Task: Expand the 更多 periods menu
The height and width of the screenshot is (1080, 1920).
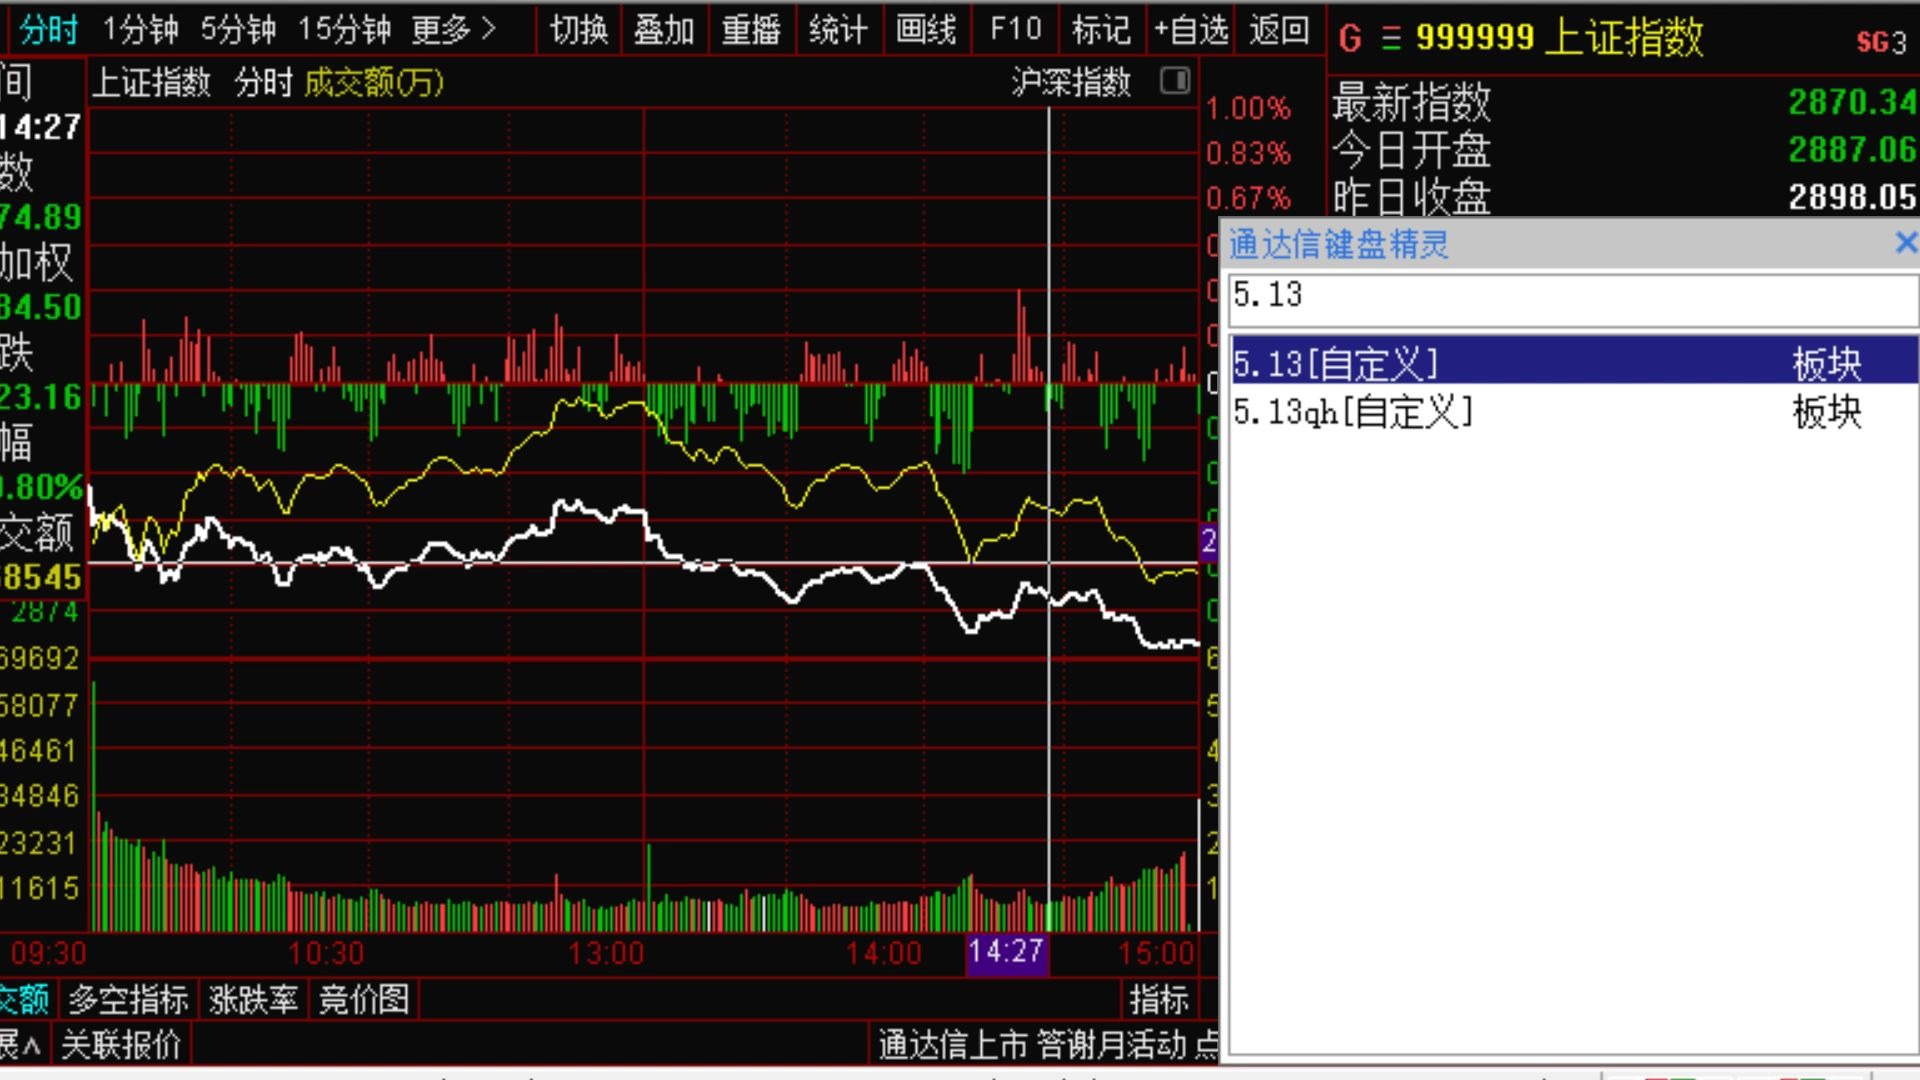Action: pyautogui.click(x=454, y=30)
